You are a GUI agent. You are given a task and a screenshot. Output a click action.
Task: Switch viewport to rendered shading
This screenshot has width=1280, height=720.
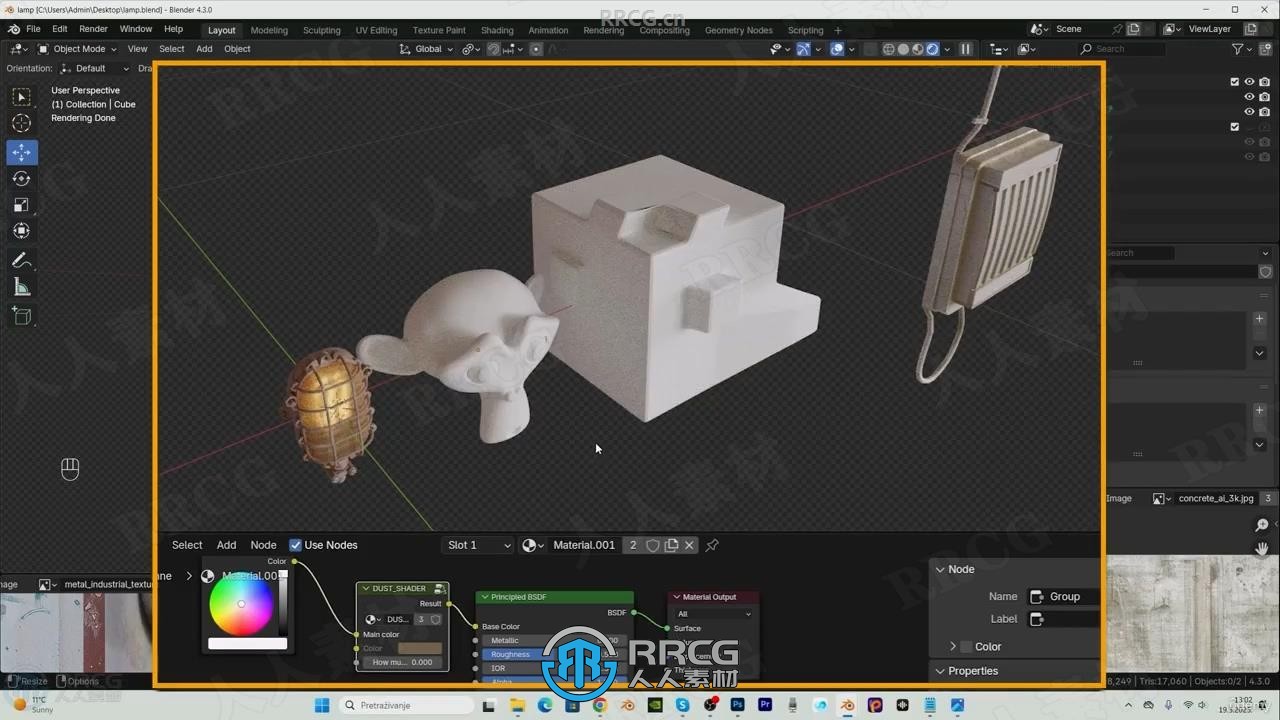coord(932,49)
